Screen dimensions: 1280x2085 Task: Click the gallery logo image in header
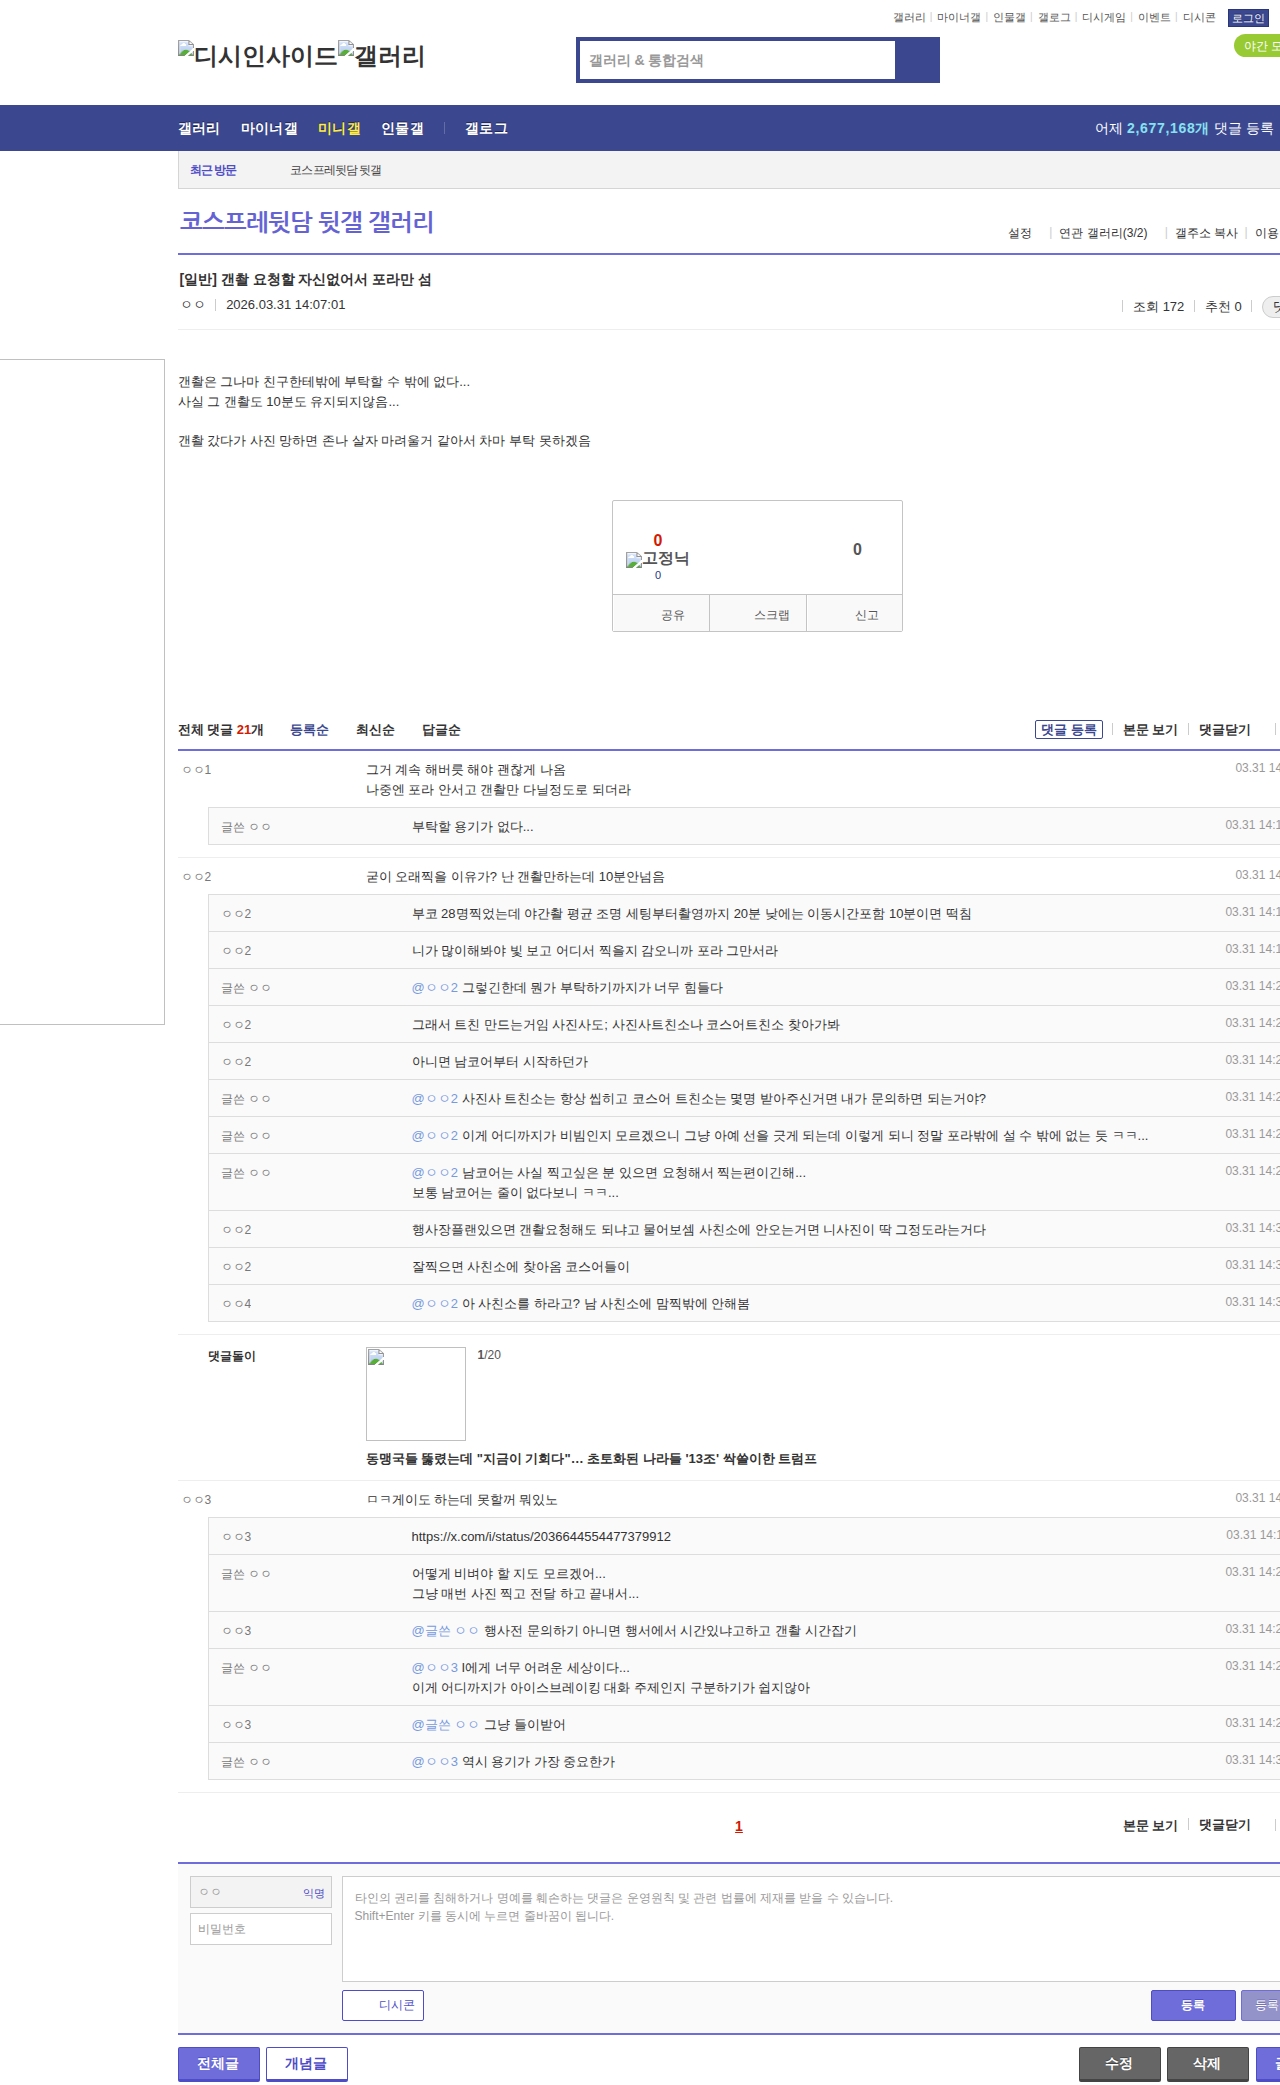coord(381,56)
